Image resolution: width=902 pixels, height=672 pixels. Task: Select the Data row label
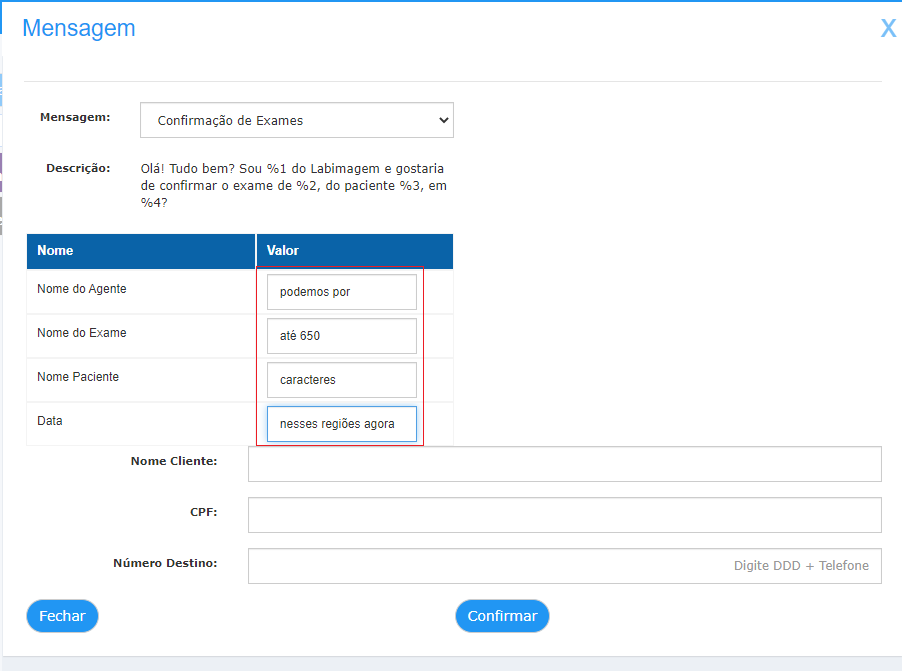coord(49,421)
